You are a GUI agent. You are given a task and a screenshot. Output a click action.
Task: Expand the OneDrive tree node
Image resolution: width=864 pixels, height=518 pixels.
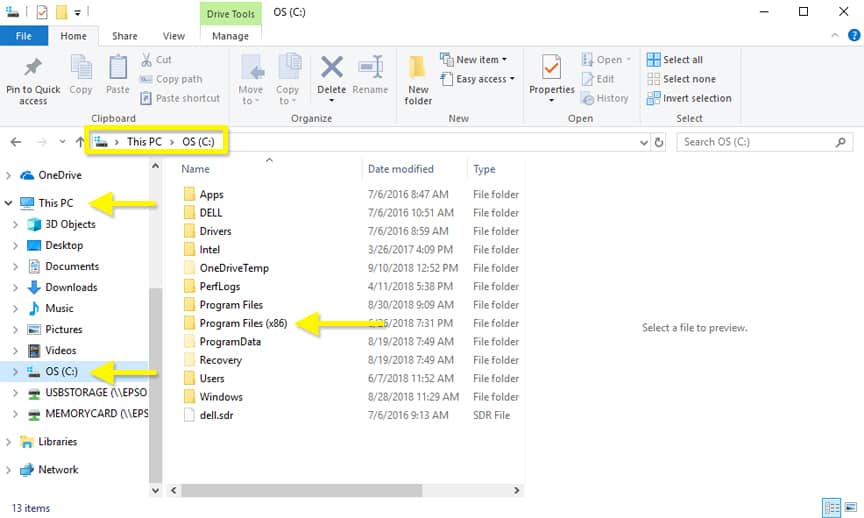click(9, 175)
